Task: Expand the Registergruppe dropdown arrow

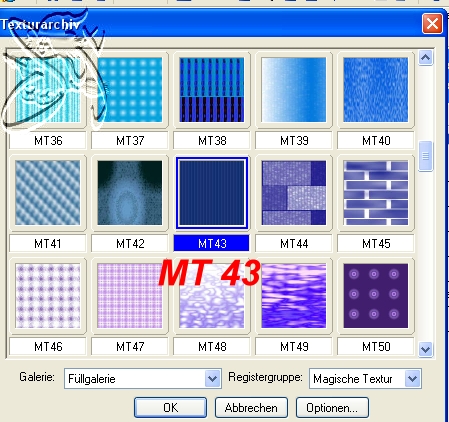Action: (413, 379)
